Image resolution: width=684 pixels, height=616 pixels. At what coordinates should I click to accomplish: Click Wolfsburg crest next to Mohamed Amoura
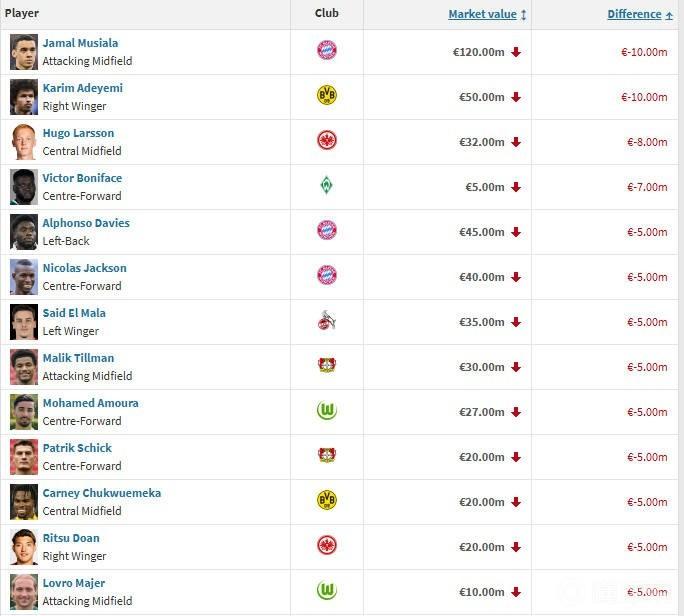[x=326, y=411]
